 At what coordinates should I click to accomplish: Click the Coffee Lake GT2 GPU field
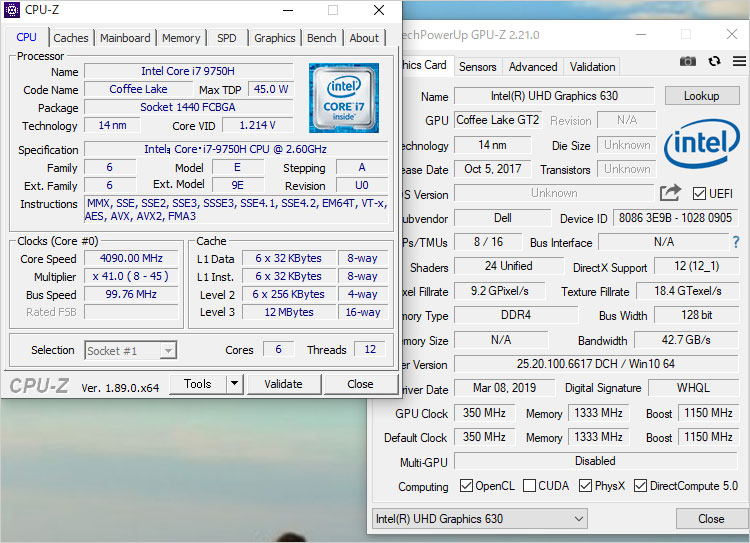tap(498, 120)
